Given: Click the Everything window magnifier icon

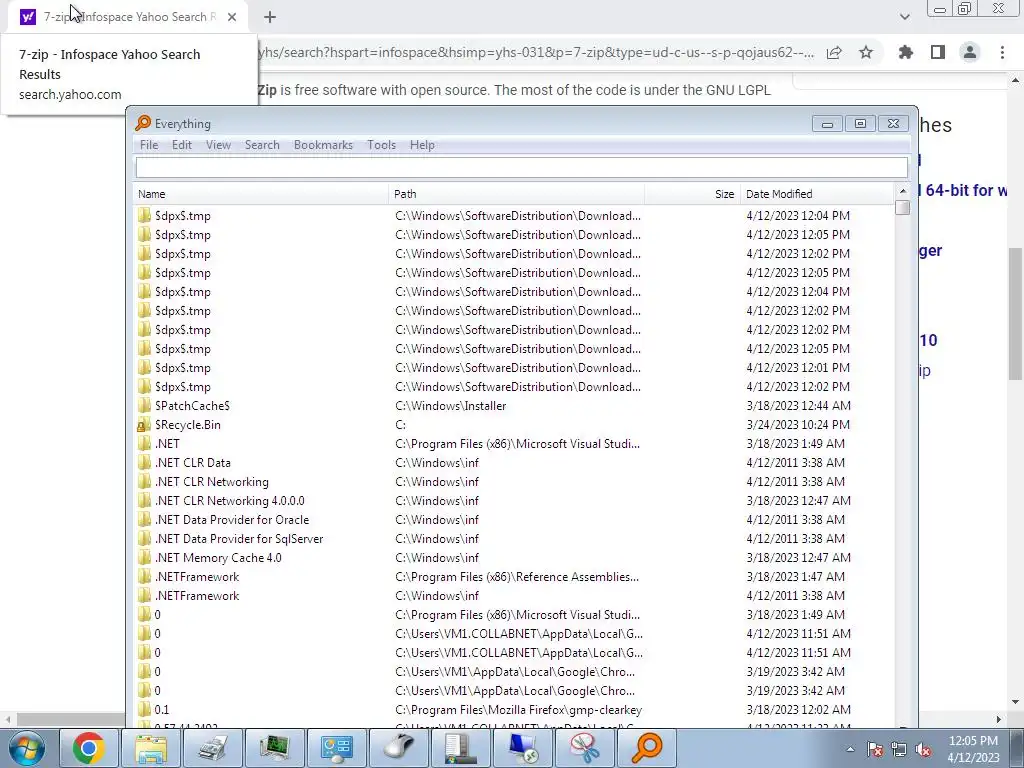Looking at the screenshot, I should [143, 123].
